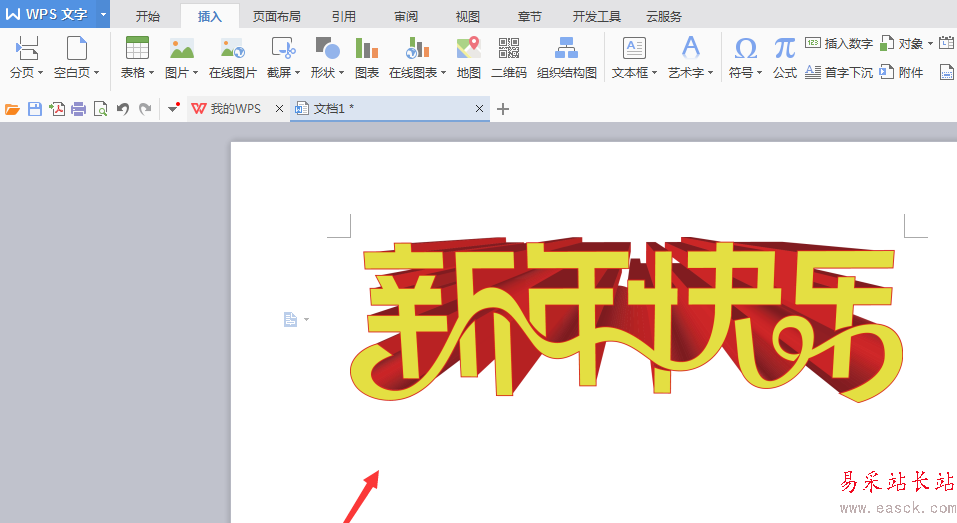957x523 pixels.
Task: Open quick access toolbar customize dropdown
Action: point(173,109)
